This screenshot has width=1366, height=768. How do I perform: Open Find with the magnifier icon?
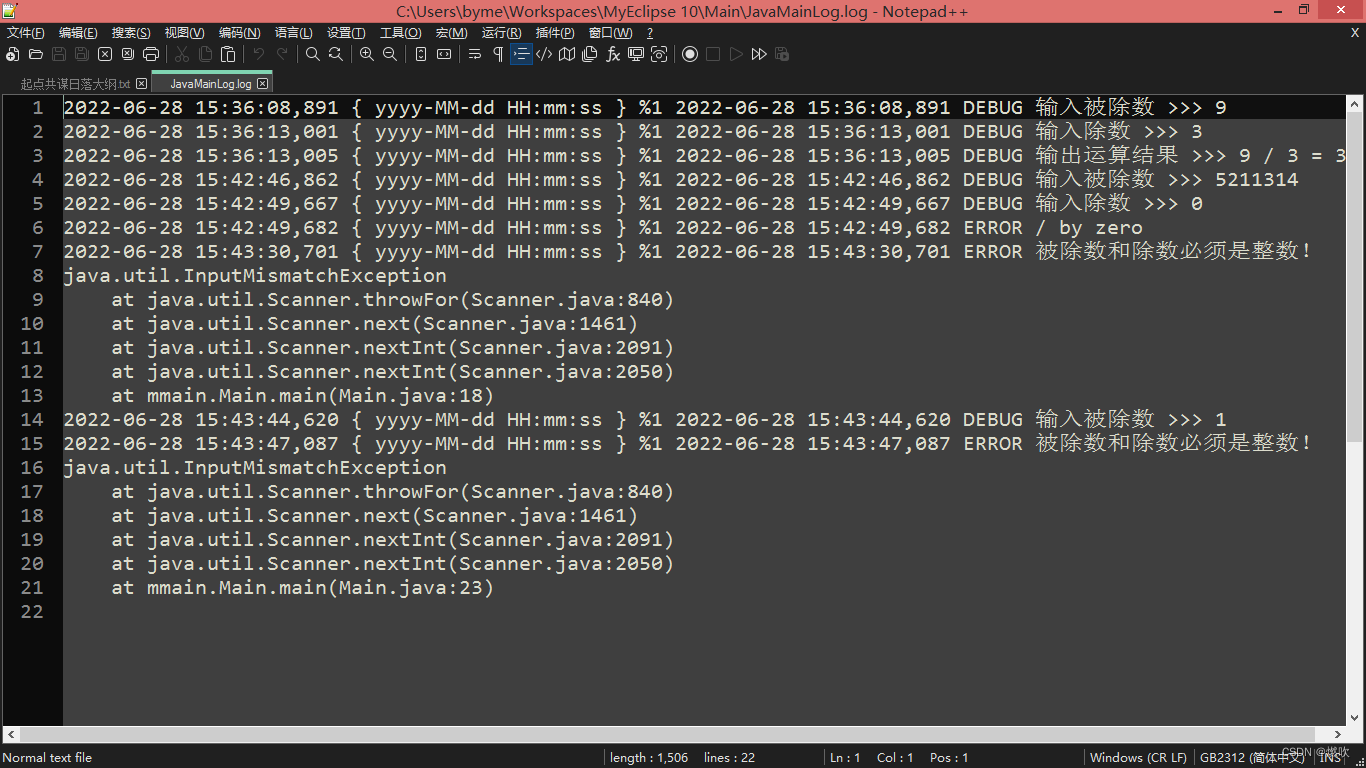click(x=313, y=54)
